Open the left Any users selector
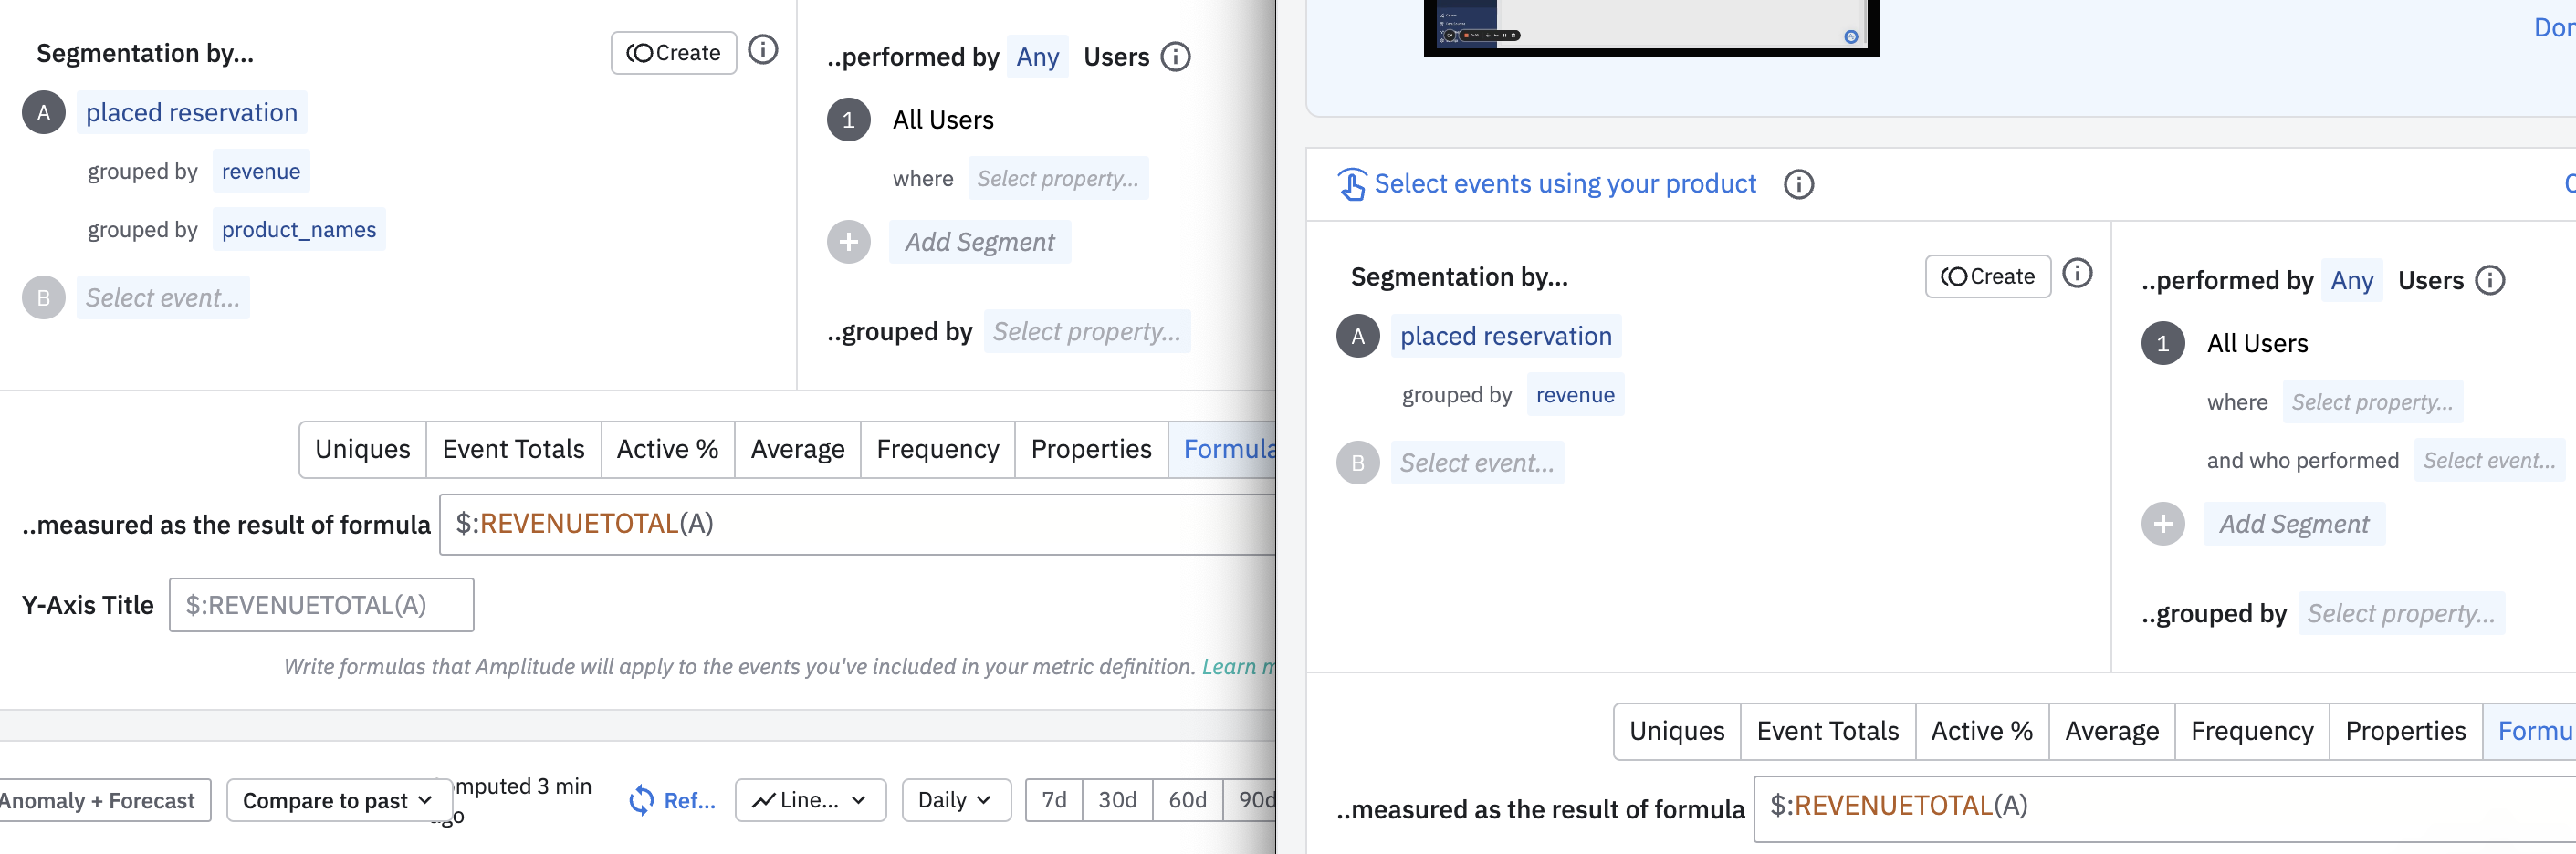The width and height of the screenshot is (2576, 854). (x=1037, y=57)
